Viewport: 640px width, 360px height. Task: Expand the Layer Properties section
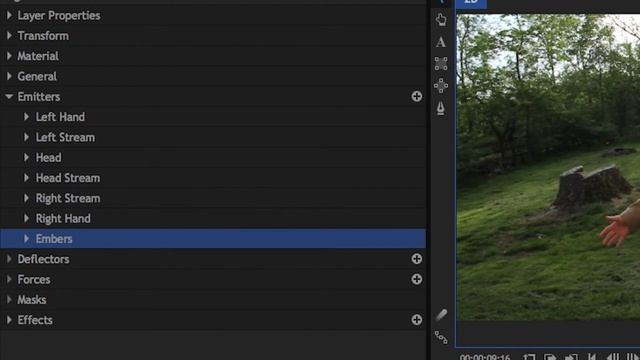(x=9, y=16)
